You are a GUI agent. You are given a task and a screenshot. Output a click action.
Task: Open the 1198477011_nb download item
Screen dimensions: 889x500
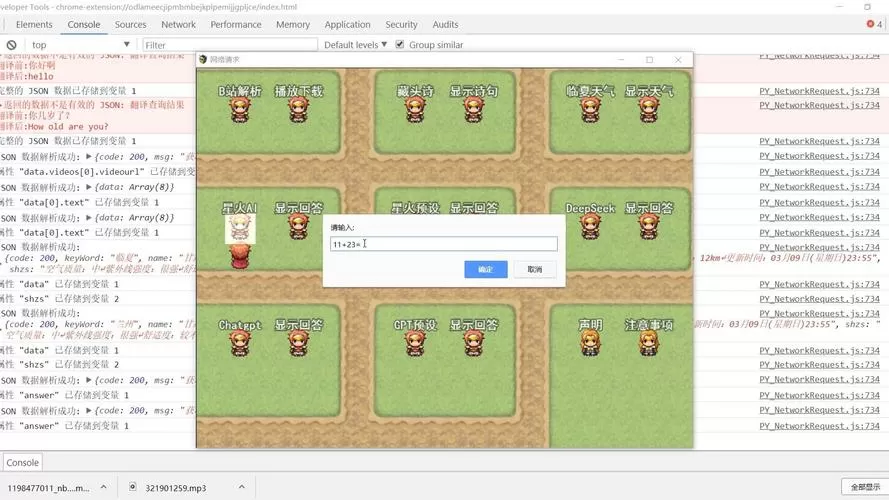click(x=48, y=488)
